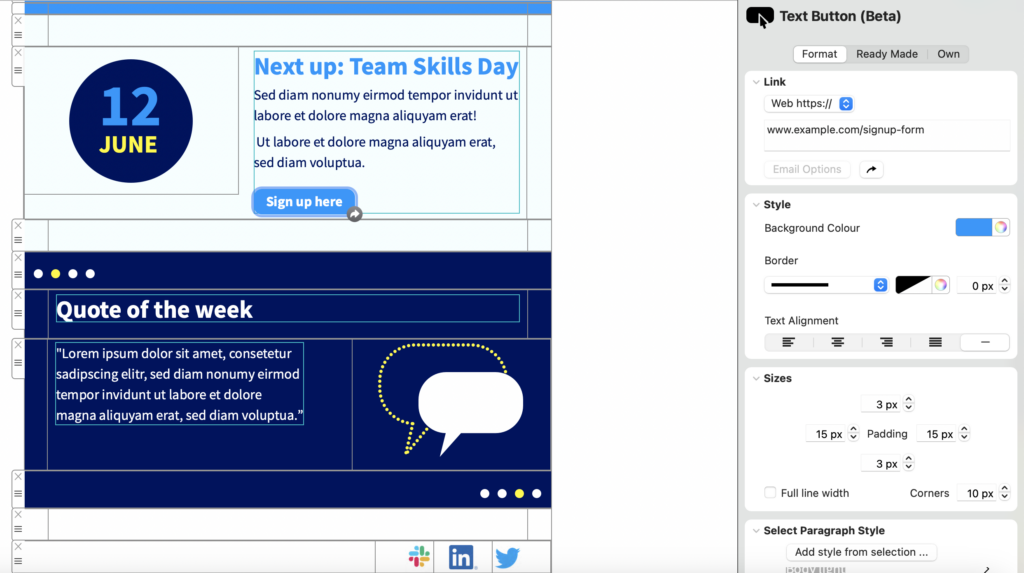1024x573 pixels.
Task: Collapse the Link section
Action: point(756,82)
